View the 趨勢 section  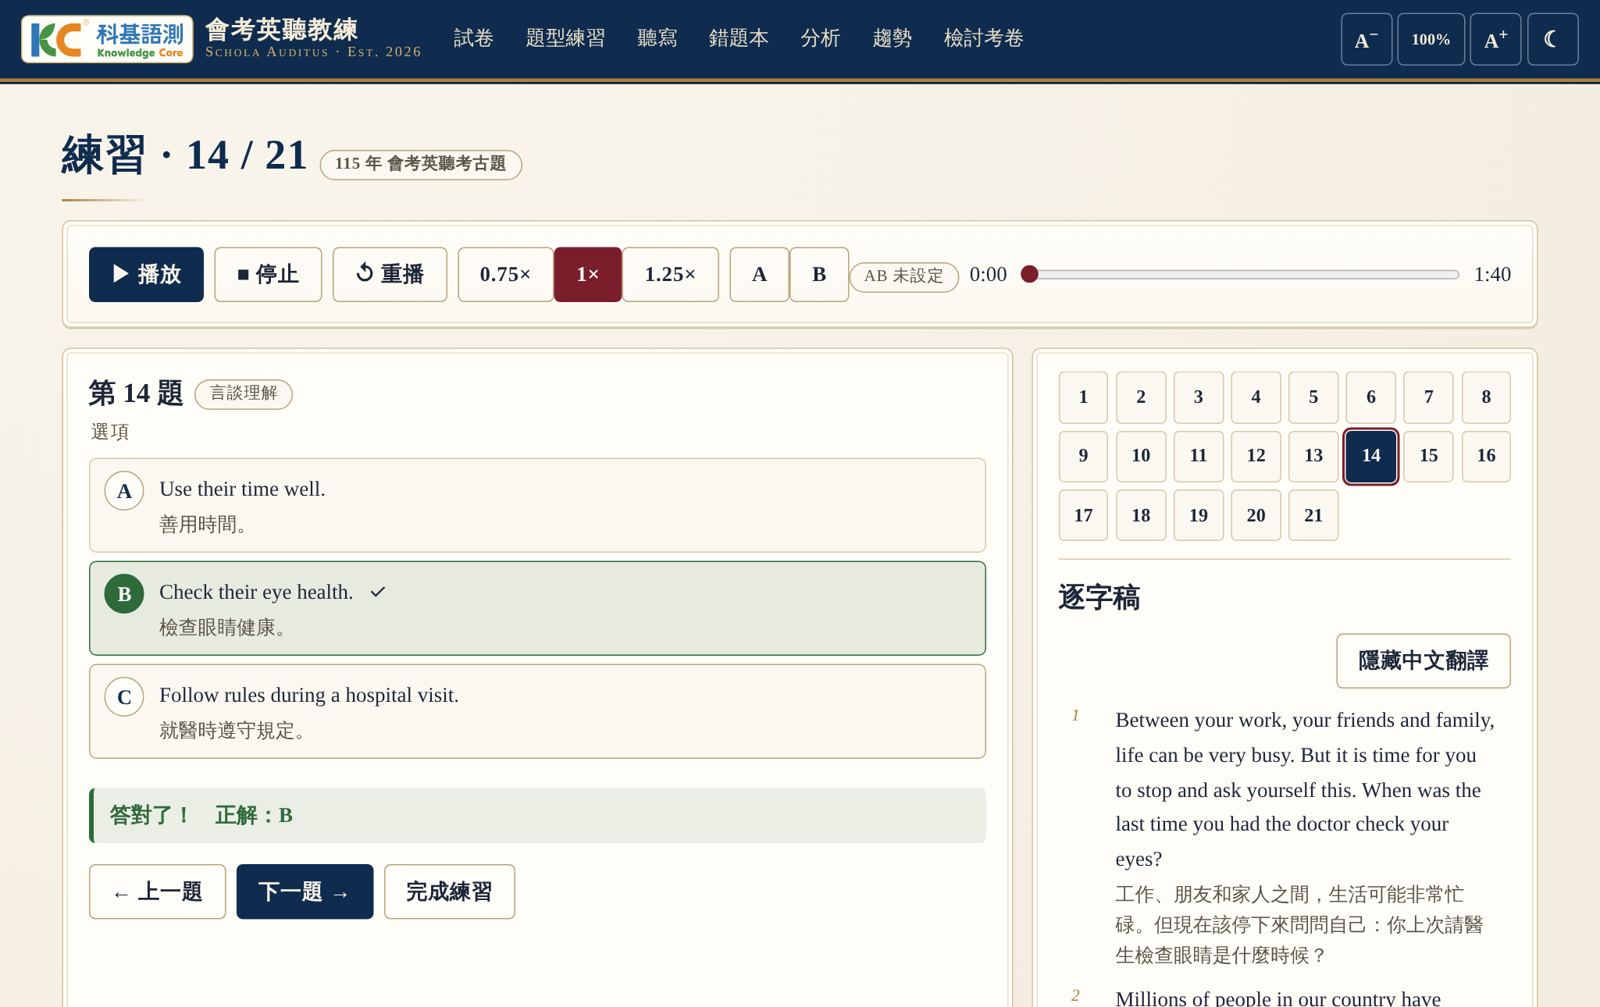892,38
